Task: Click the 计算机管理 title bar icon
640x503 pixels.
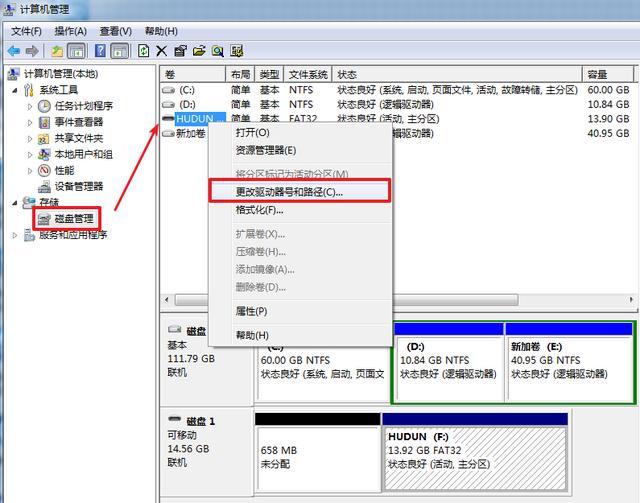Action: (x=9, y=9)
